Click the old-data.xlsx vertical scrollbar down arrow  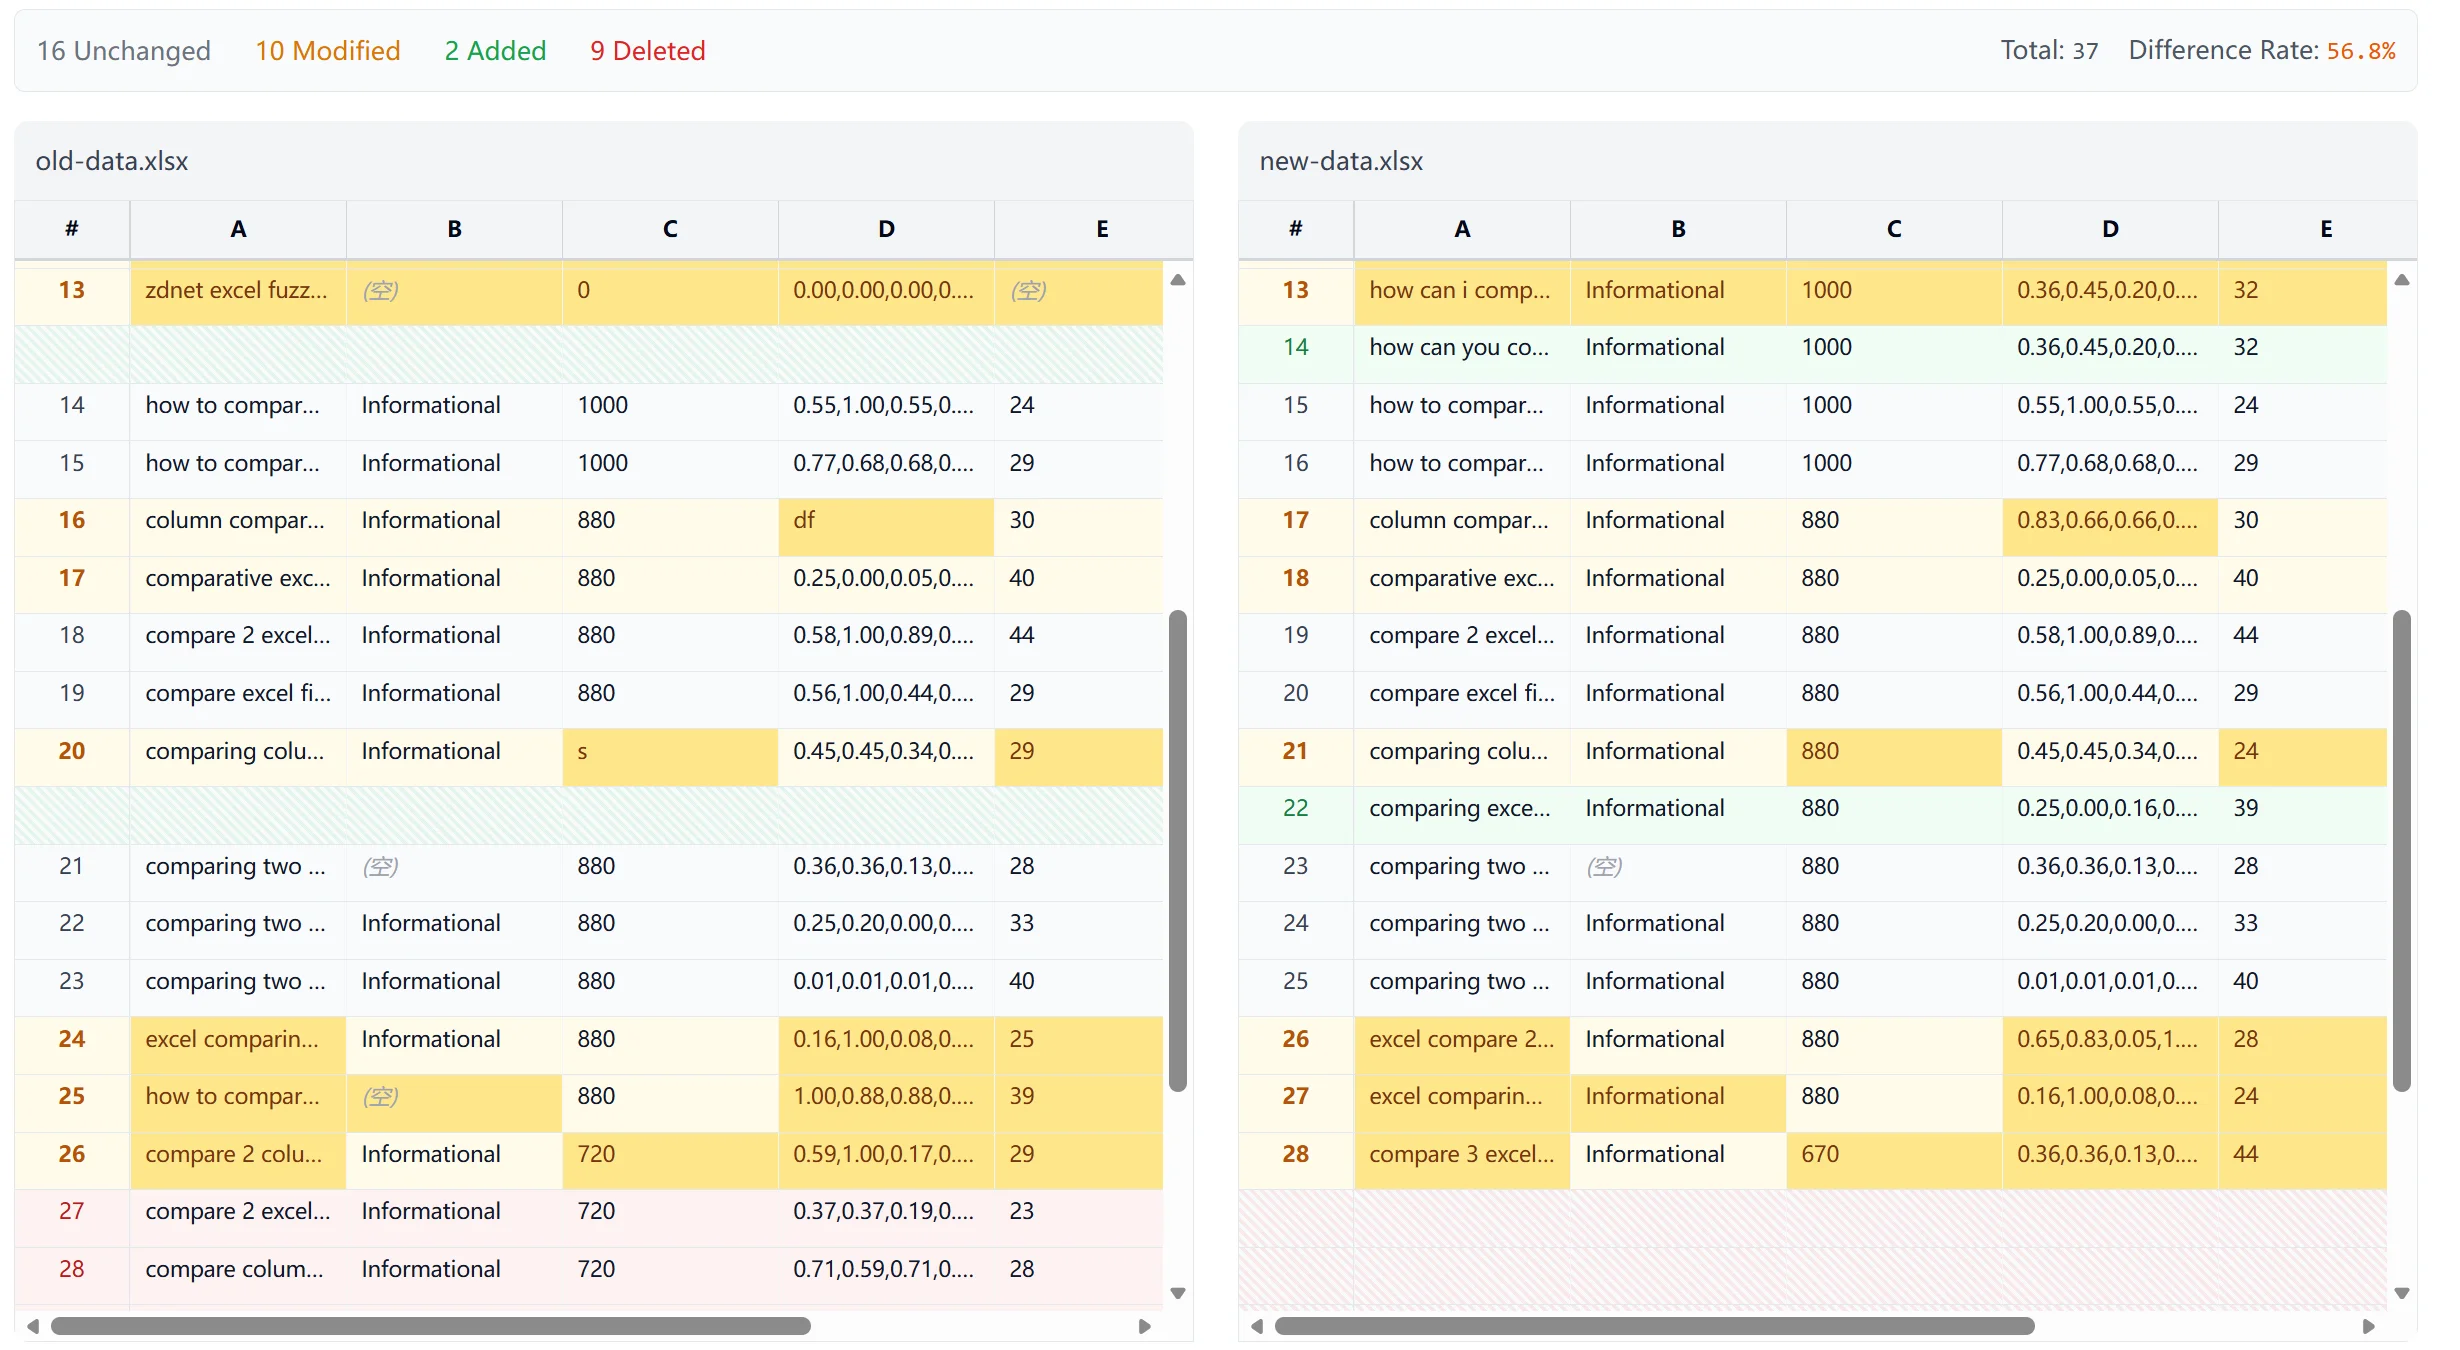(x=1179, y=1293)
